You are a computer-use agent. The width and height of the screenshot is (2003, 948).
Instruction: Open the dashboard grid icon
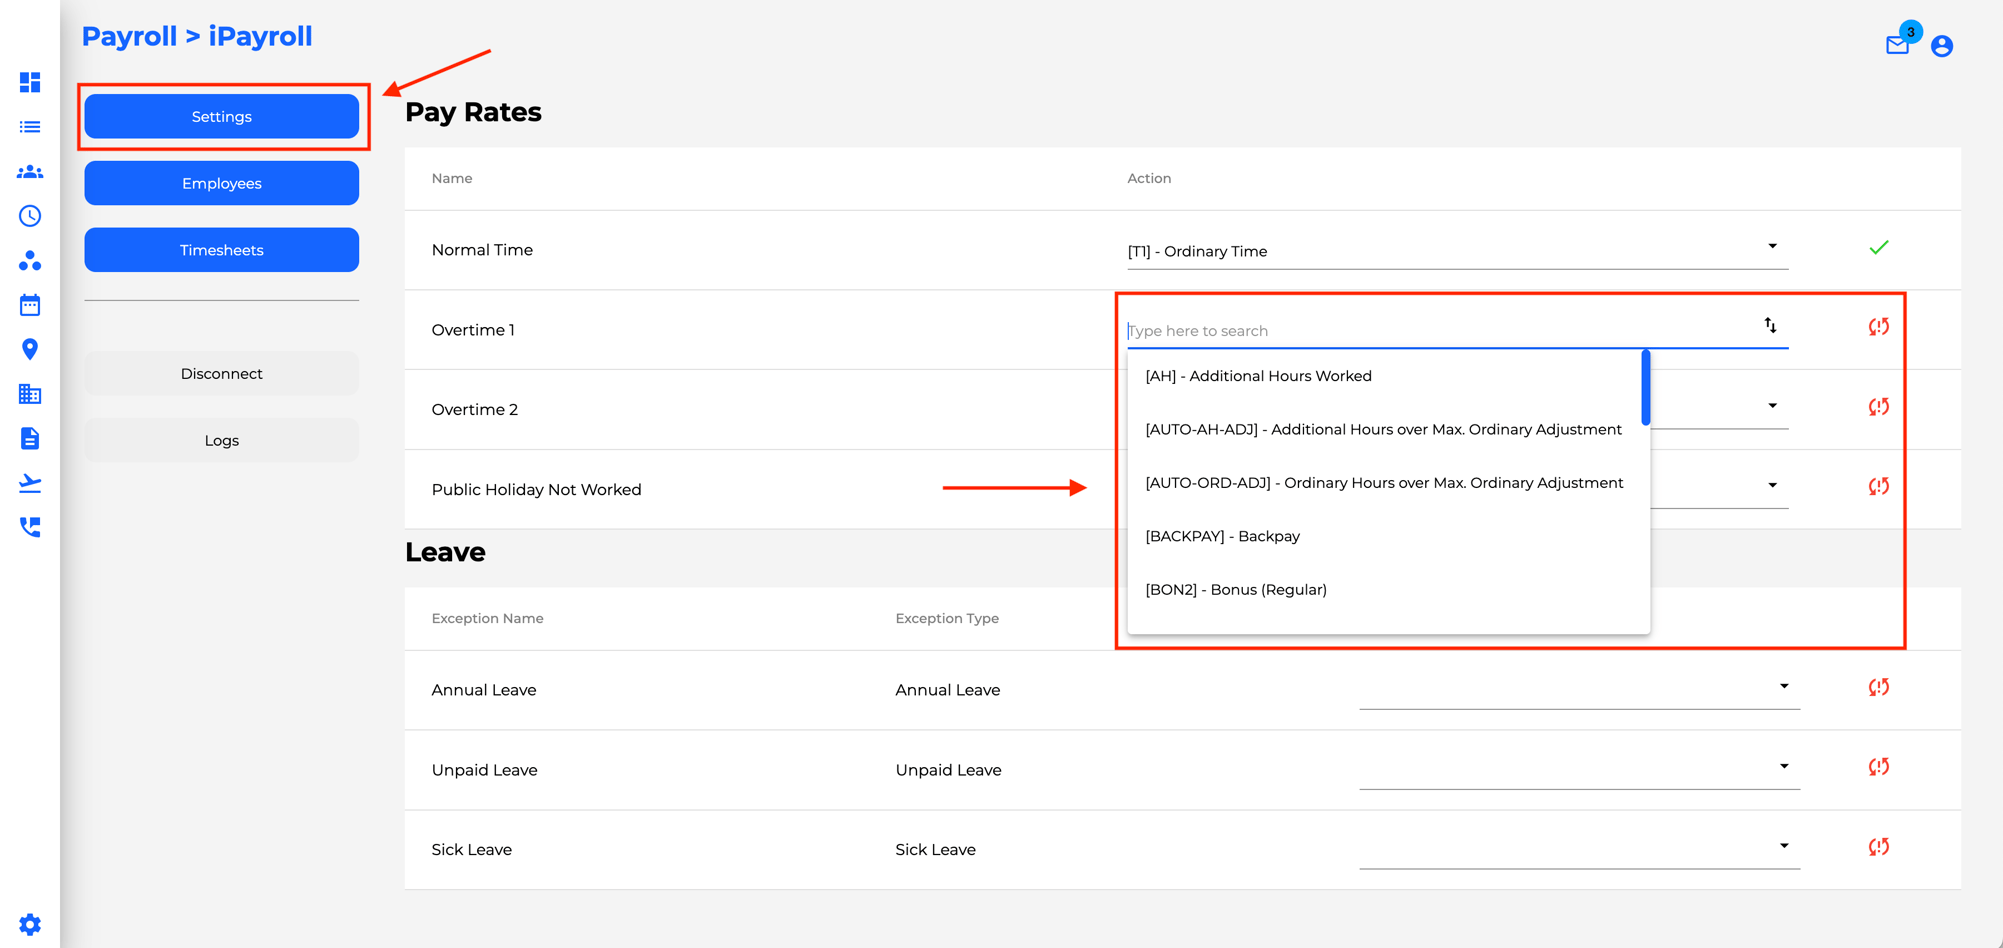click(30, 82)
